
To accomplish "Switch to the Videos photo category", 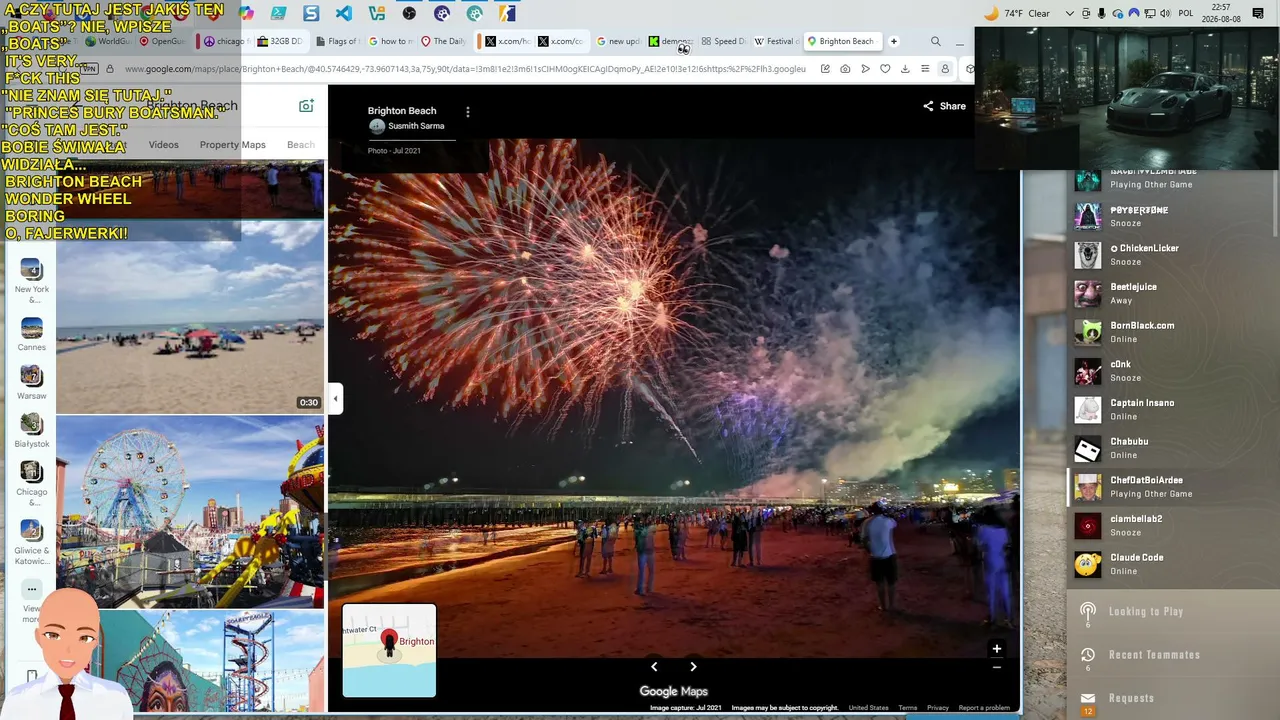I will pos(164,145).
